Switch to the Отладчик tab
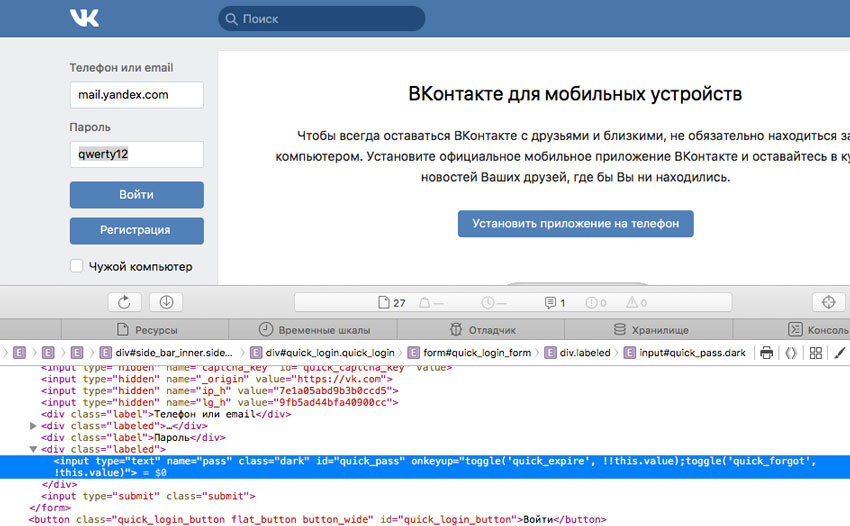The image size is (850, 526). (x=481, y=330)
